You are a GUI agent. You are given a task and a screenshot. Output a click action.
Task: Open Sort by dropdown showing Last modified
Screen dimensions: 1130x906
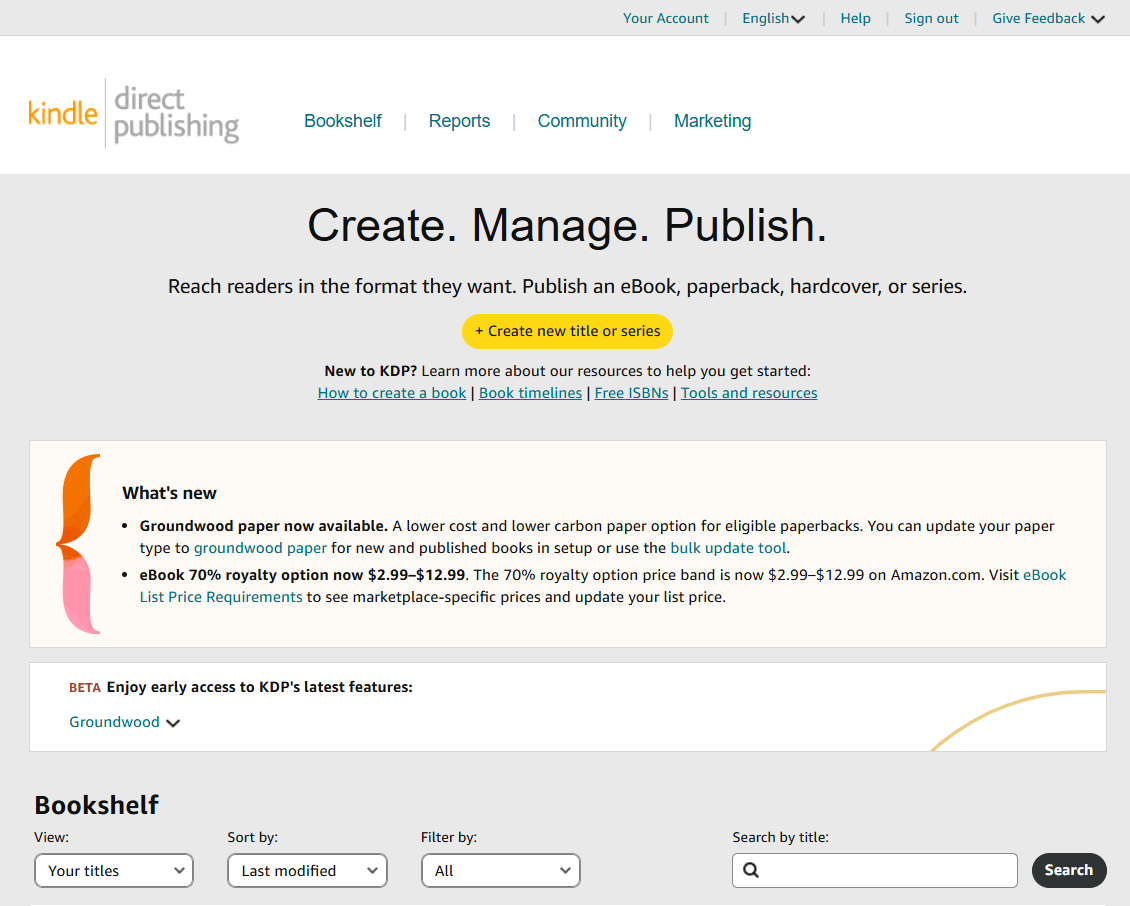[x=307, y=871]
